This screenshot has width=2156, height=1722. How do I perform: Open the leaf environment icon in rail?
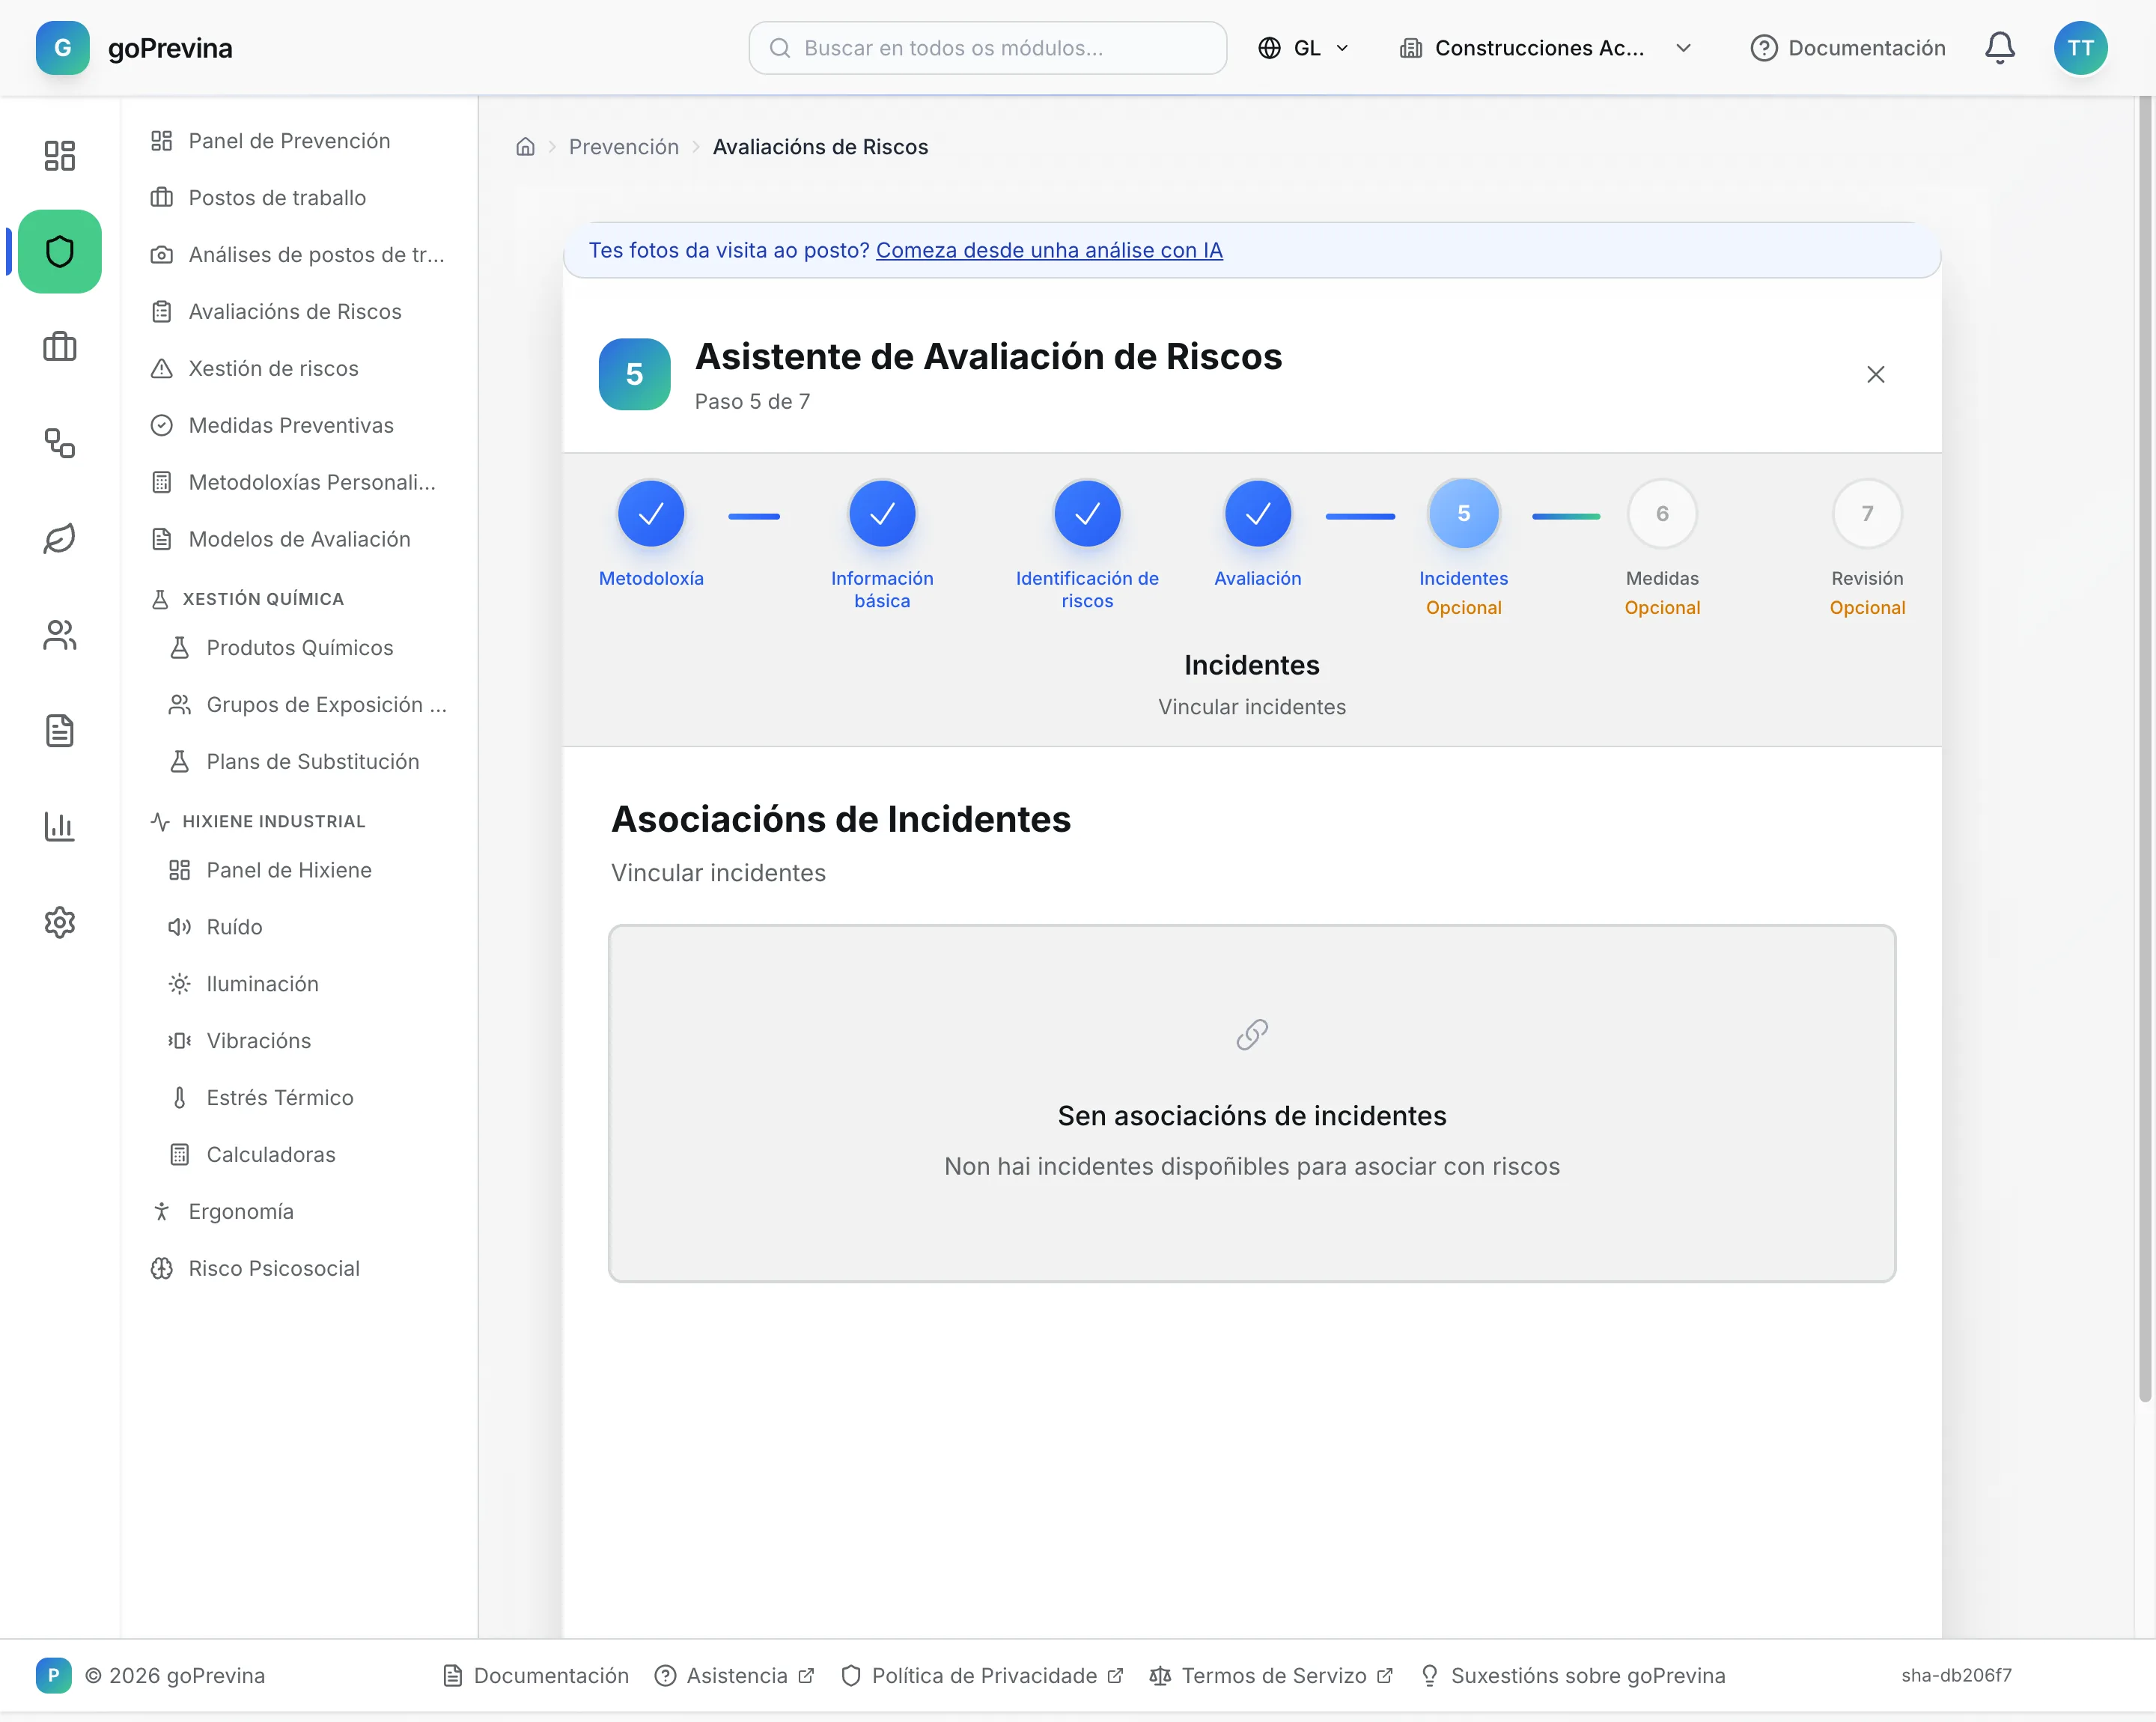[60, 539]
